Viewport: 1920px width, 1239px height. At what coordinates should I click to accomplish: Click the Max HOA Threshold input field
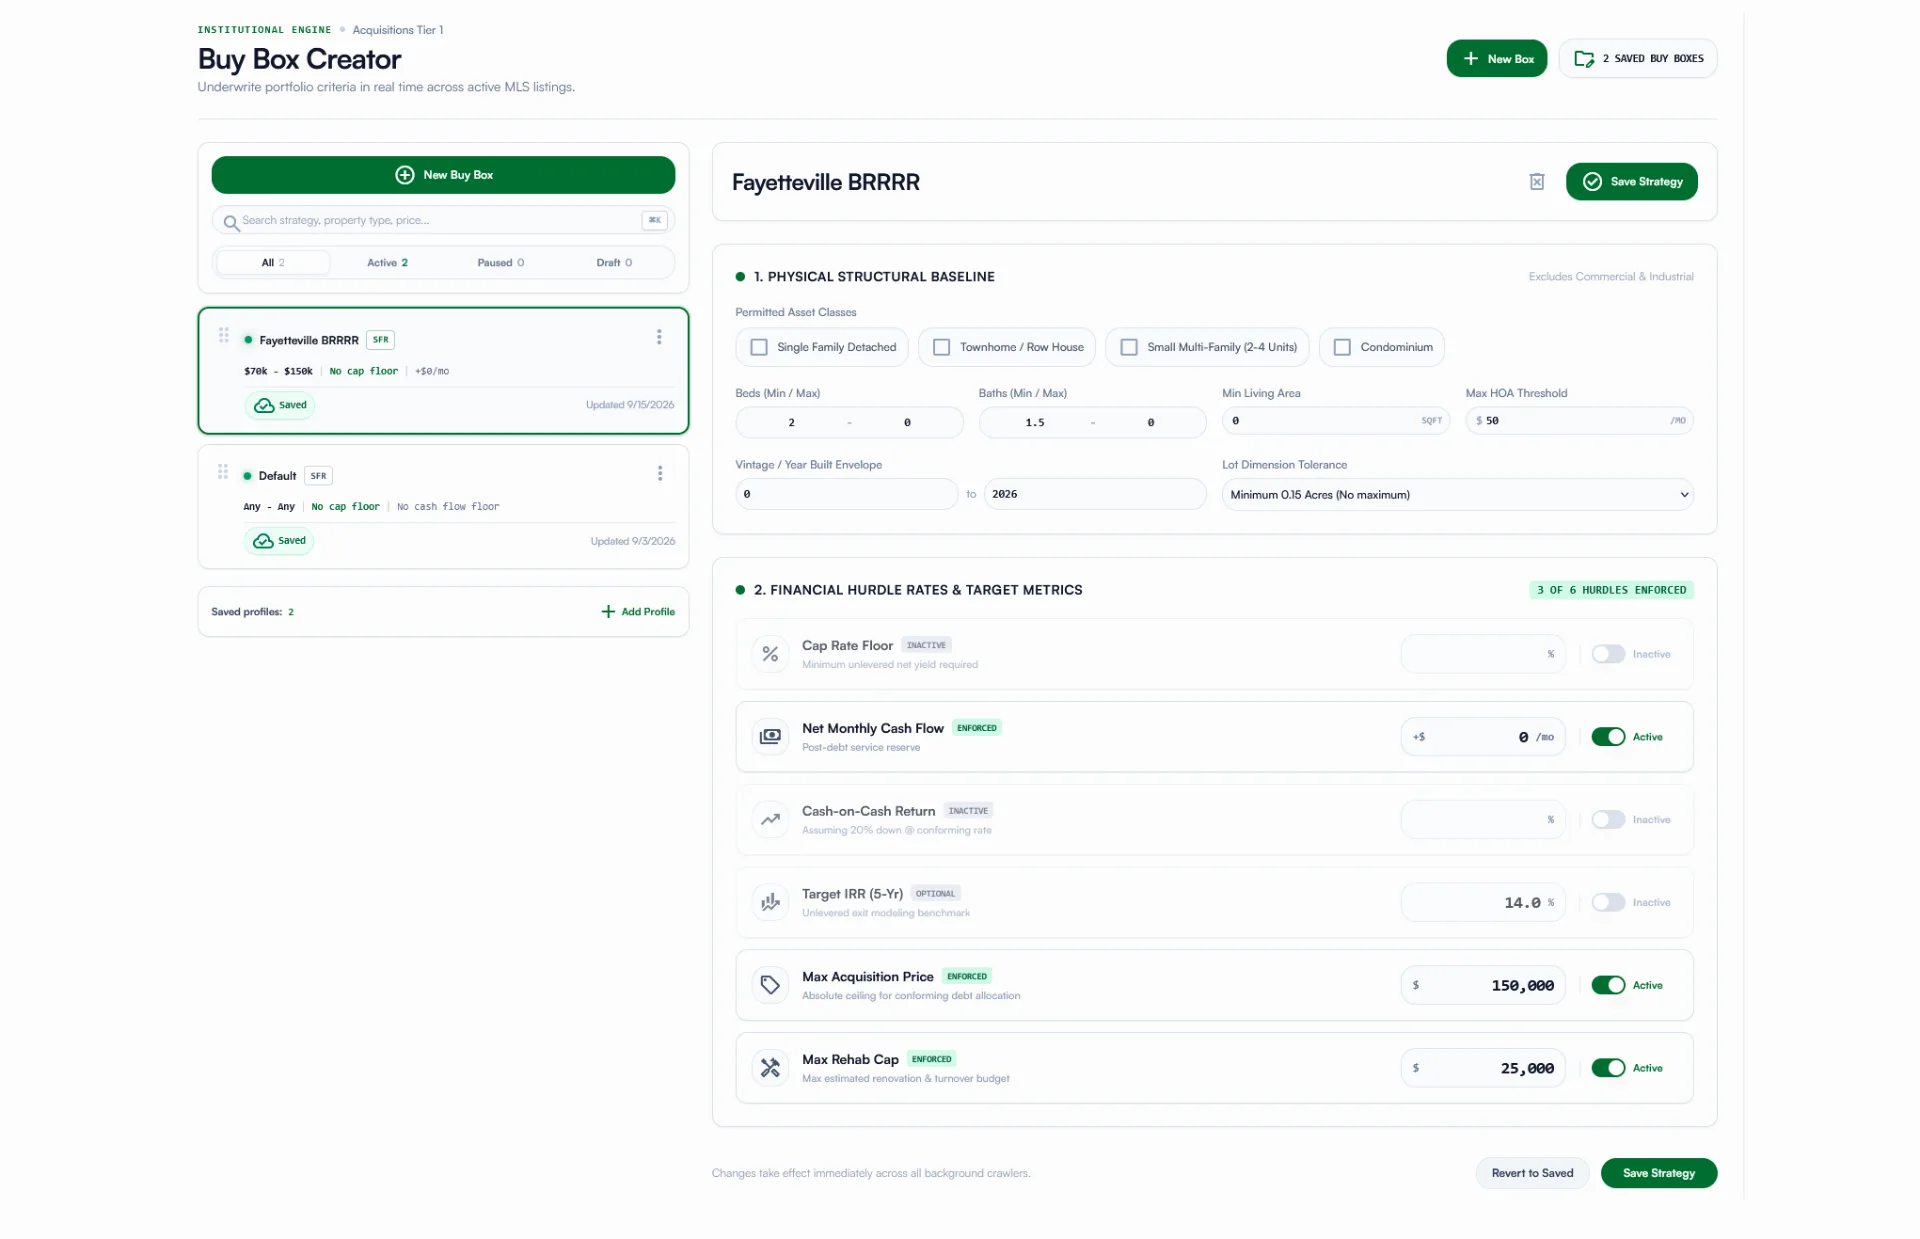tap(1579, 421)
